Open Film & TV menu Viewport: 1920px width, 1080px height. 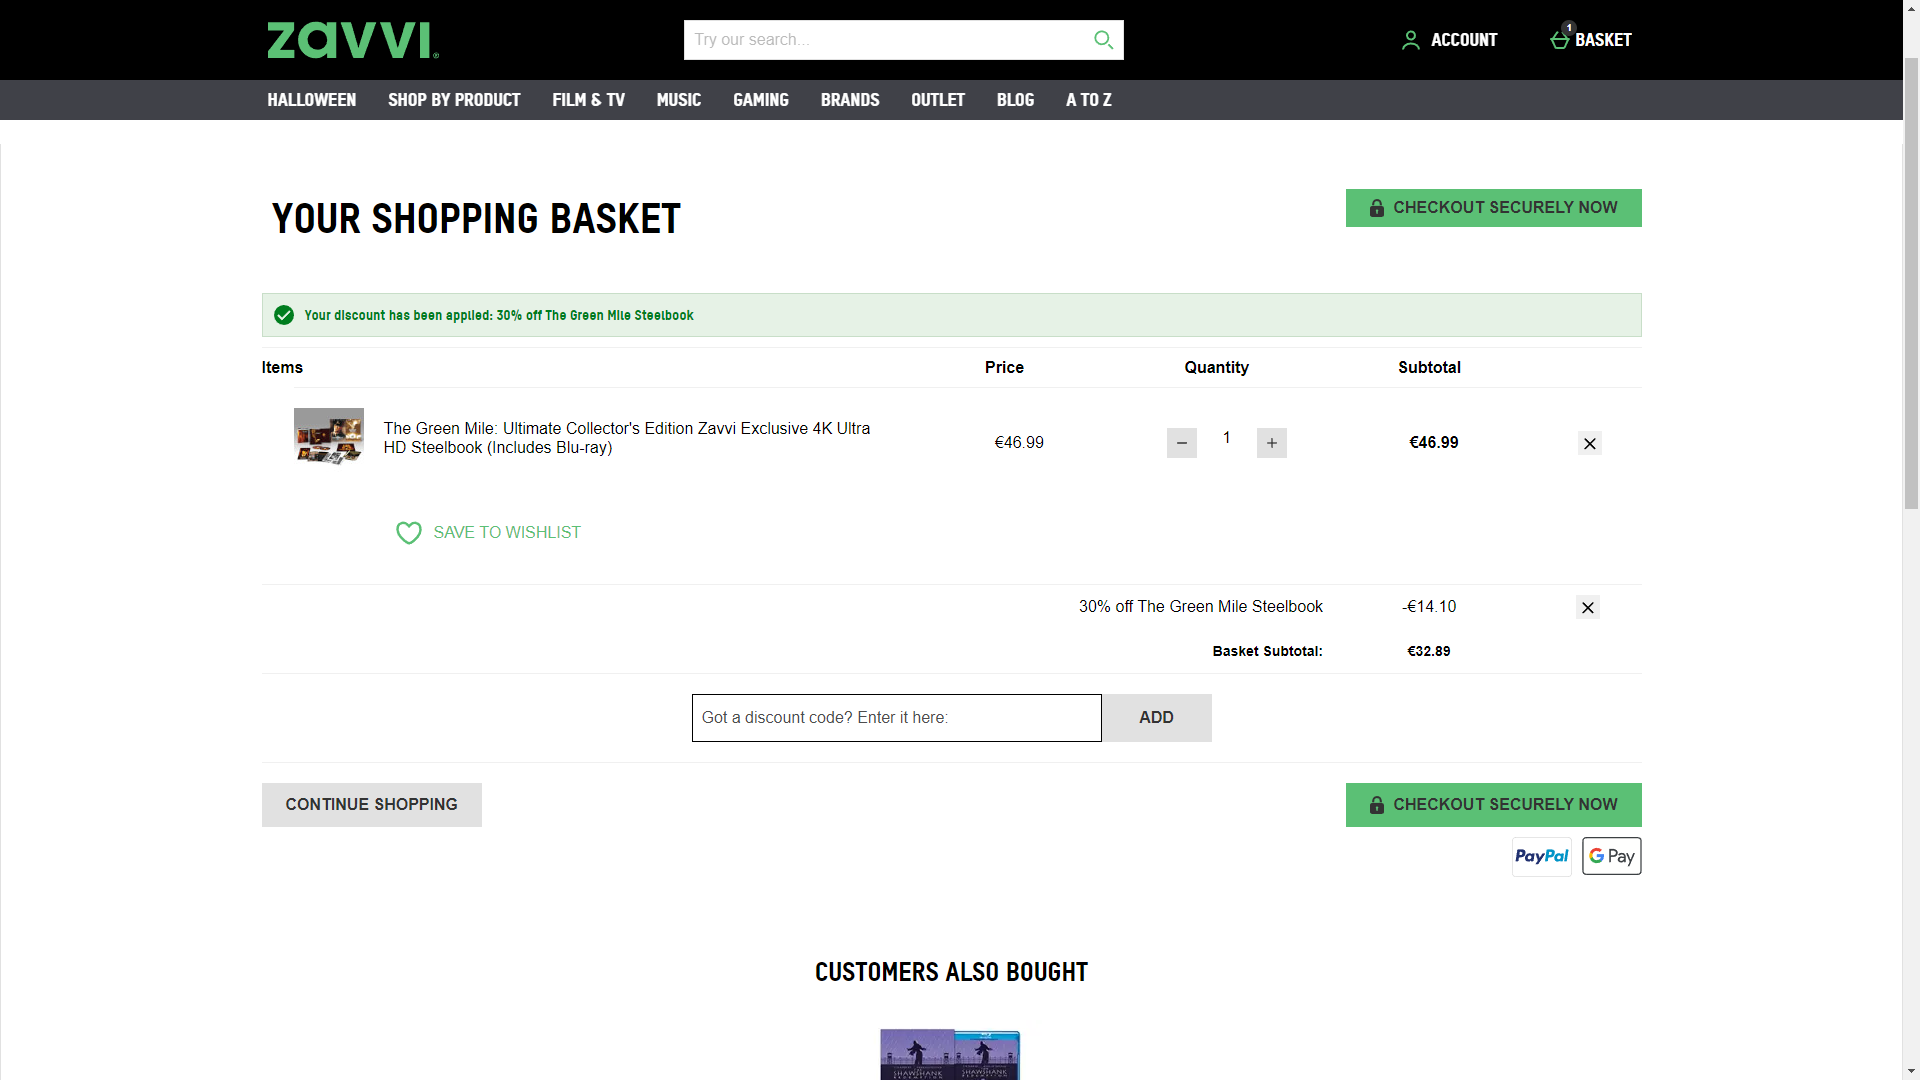click(x=588, y=100)
